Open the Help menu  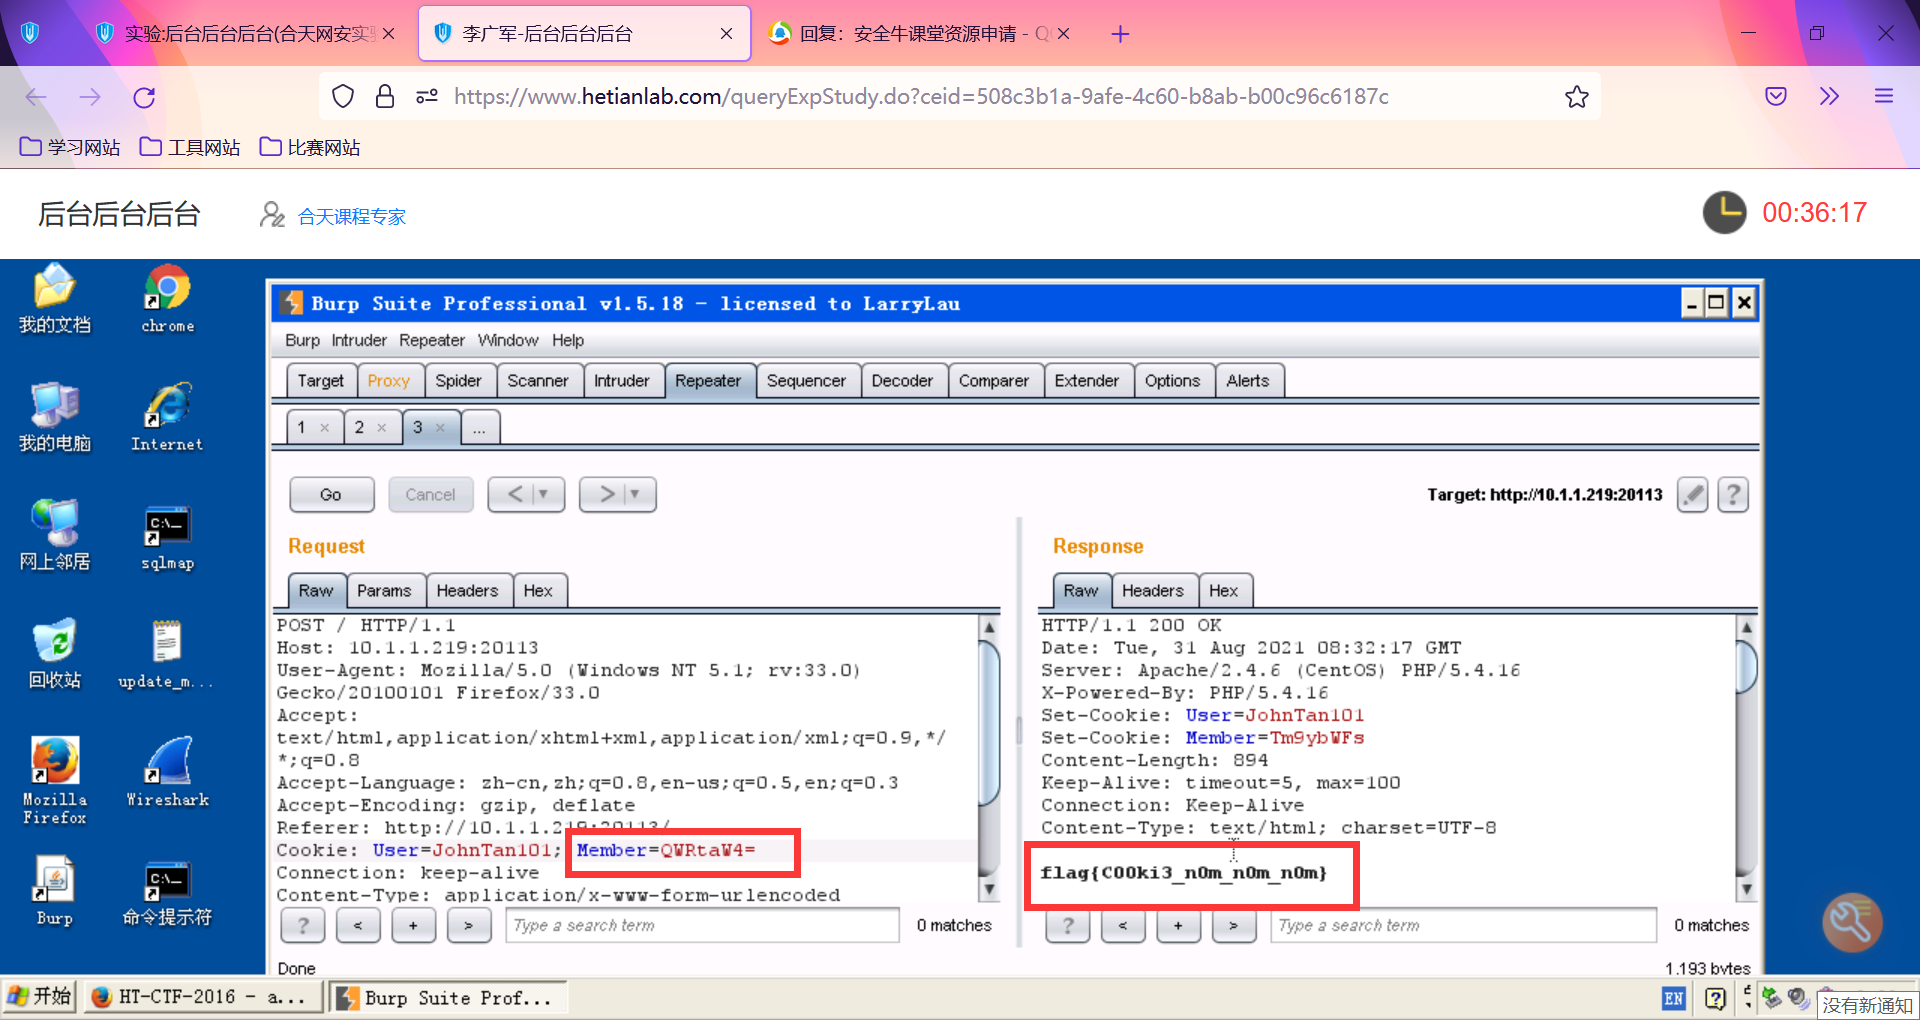click(x=568, y=340)
